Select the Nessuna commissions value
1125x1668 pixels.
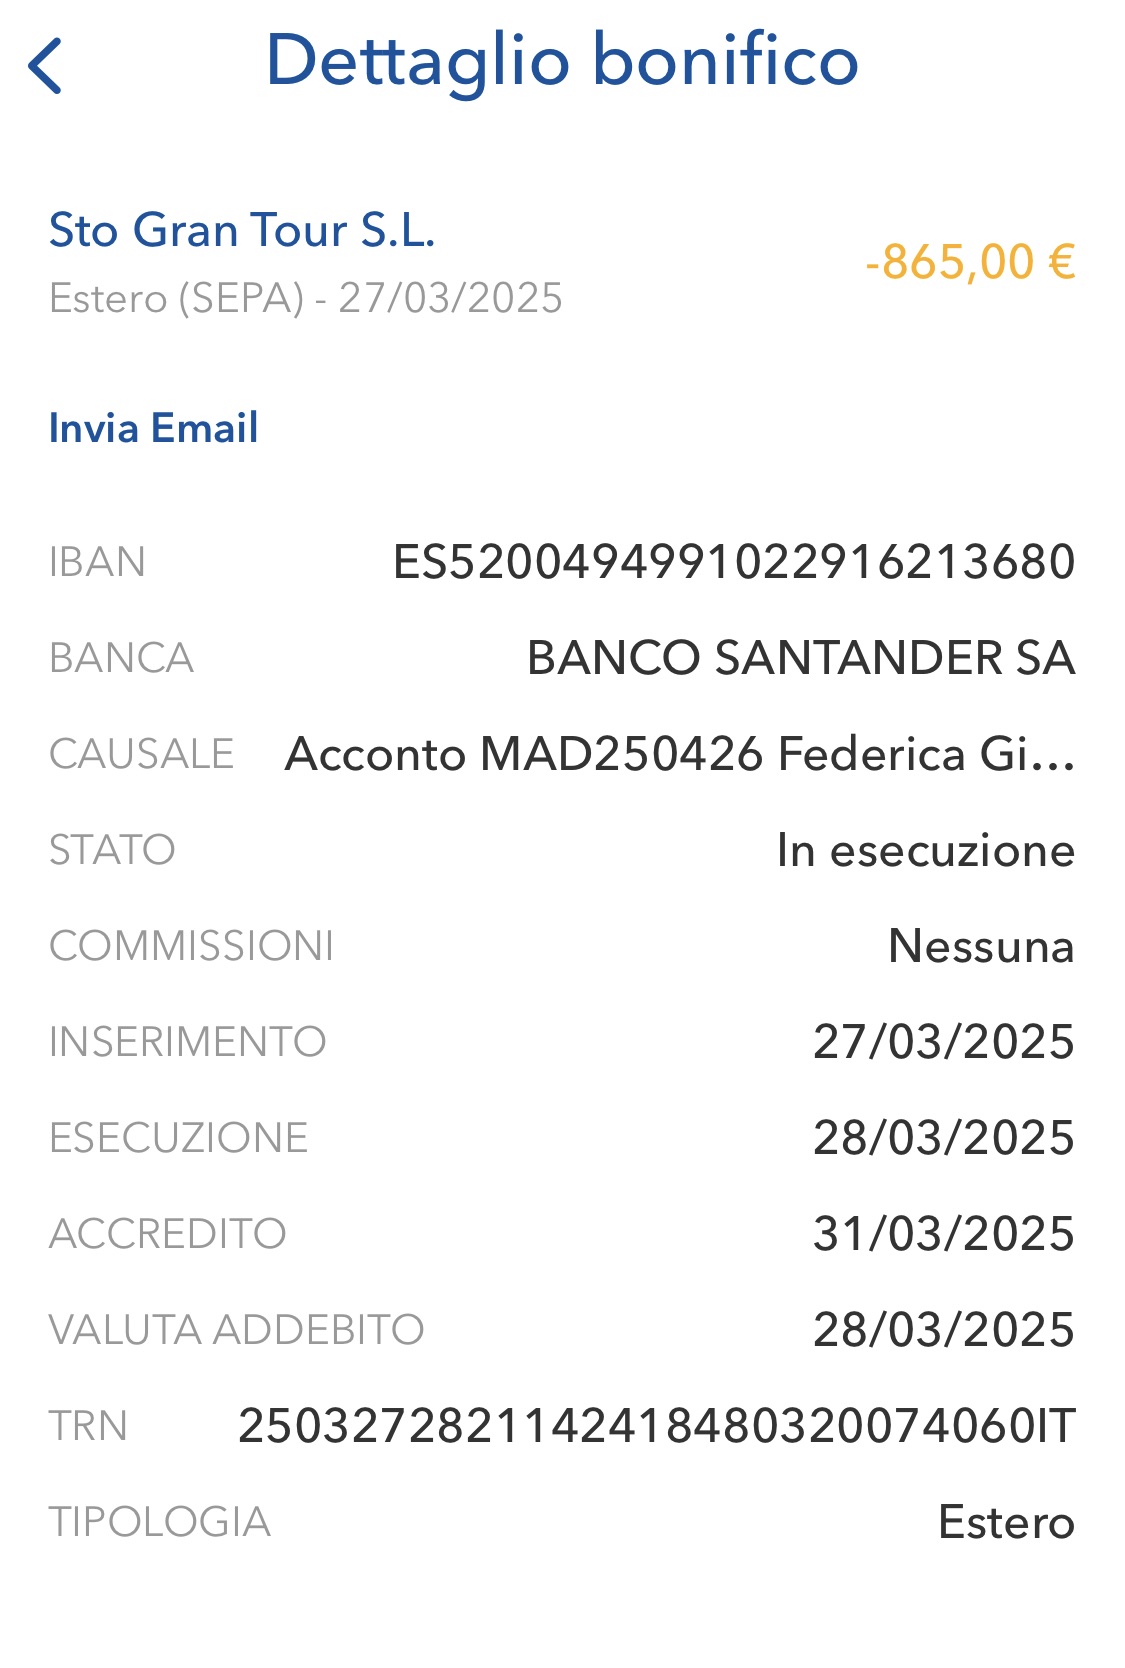[982, 946]
